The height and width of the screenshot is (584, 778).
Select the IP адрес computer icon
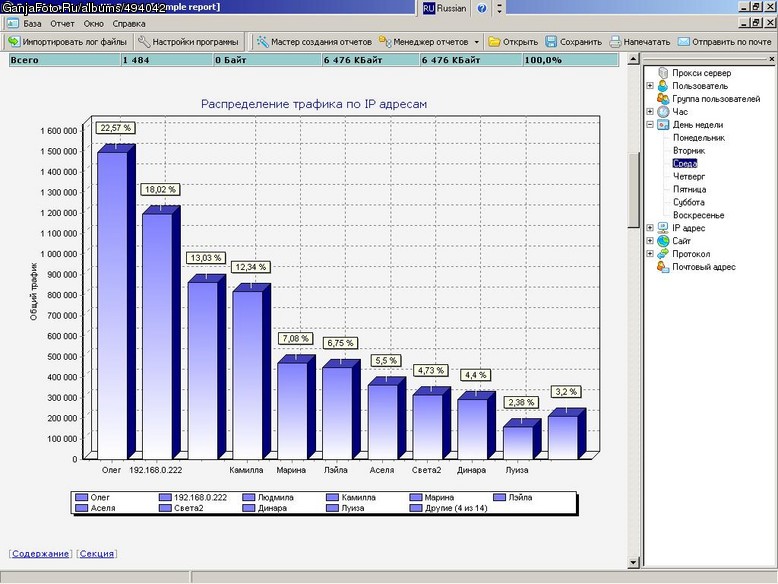pyautogui.click(x=663, y=228)
